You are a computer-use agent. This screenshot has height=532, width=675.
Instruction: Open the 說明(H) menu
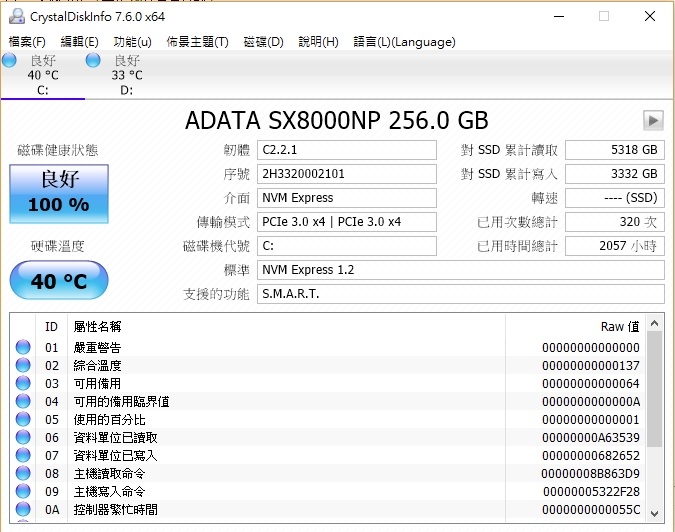[x=319, y=42]
